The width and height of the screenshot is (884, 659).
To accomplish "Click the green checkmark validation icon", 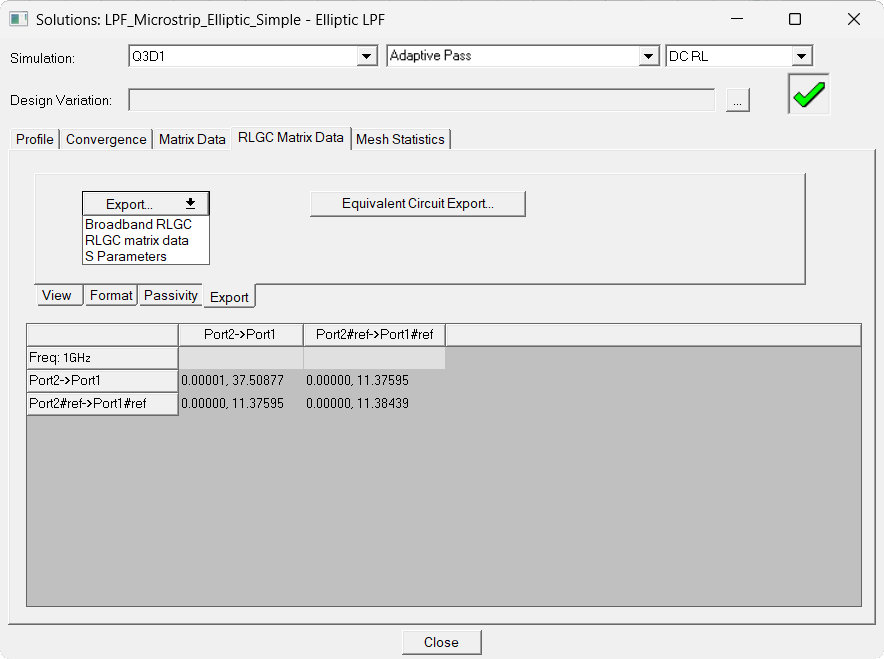I will tap(808, 94).
